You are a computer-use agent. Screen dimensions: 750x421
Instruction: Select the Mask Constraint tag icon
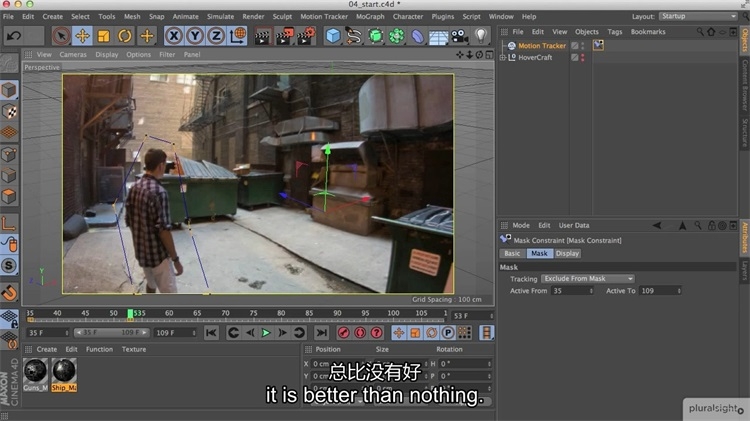pyautogui.click(x=598, y=45)
